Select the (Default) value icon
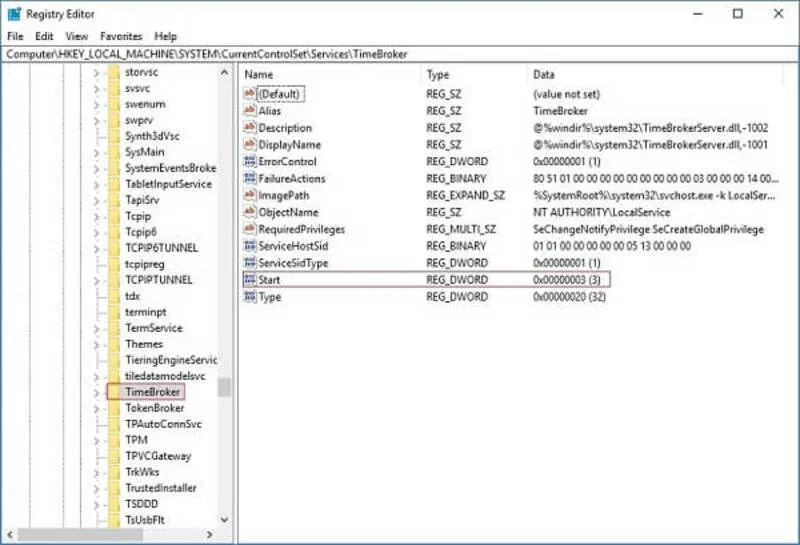The image size is (800, 545). coord(250,93)
